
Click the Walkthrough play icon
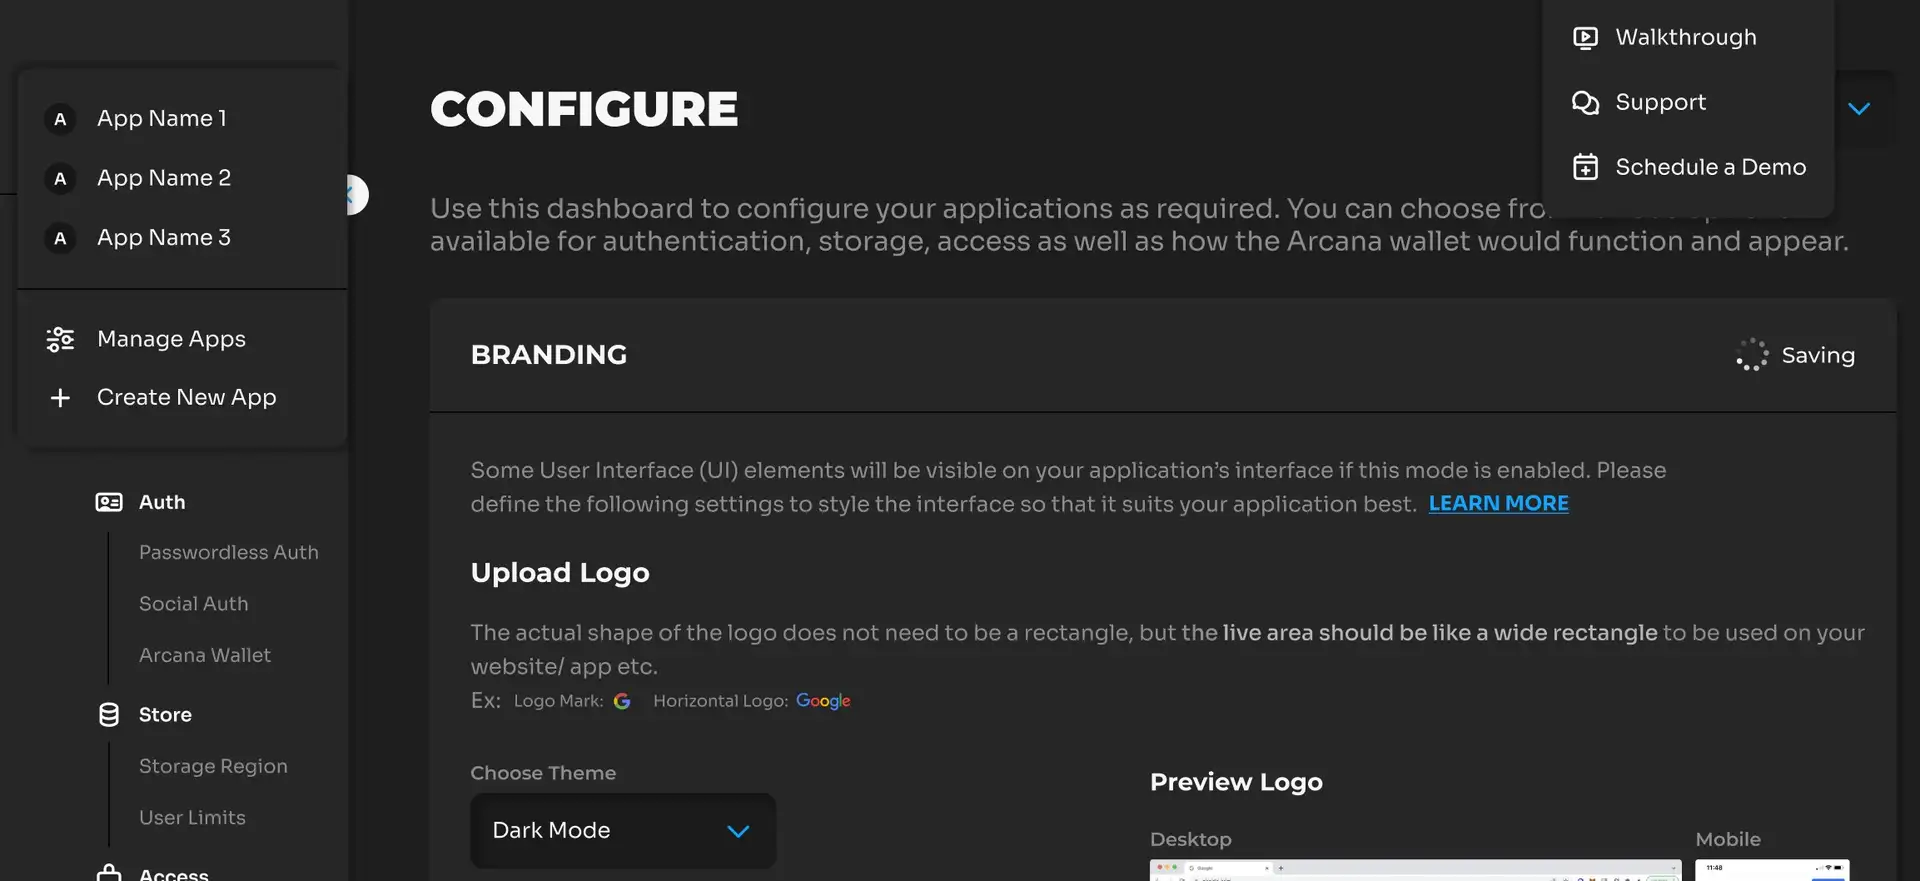(1585, 38)
